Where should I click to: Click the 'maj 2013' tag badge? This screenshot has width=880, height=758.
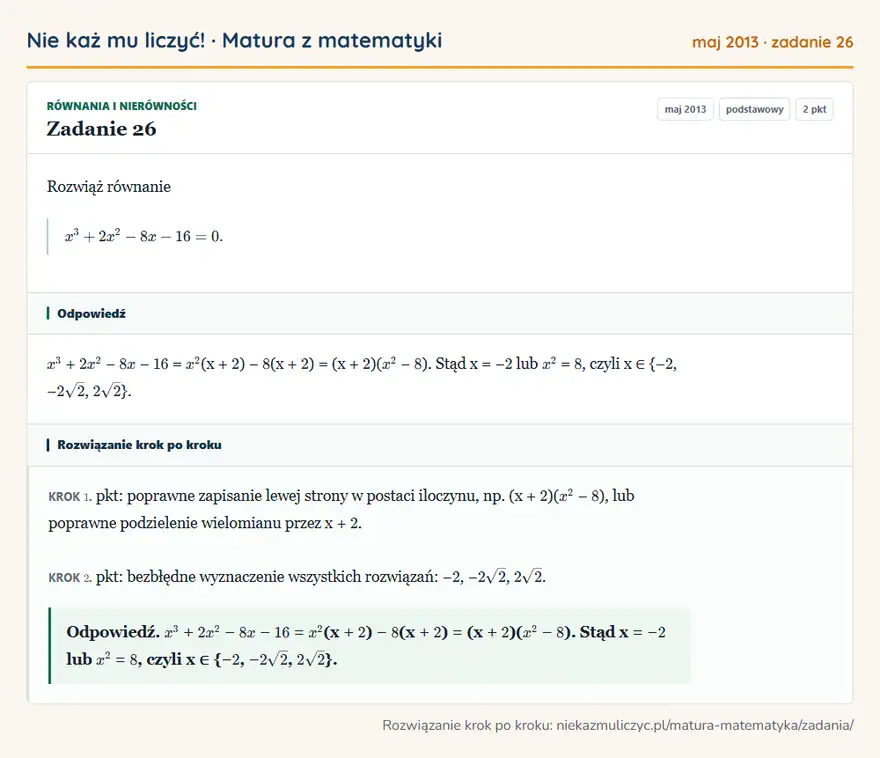click(685, 109)
